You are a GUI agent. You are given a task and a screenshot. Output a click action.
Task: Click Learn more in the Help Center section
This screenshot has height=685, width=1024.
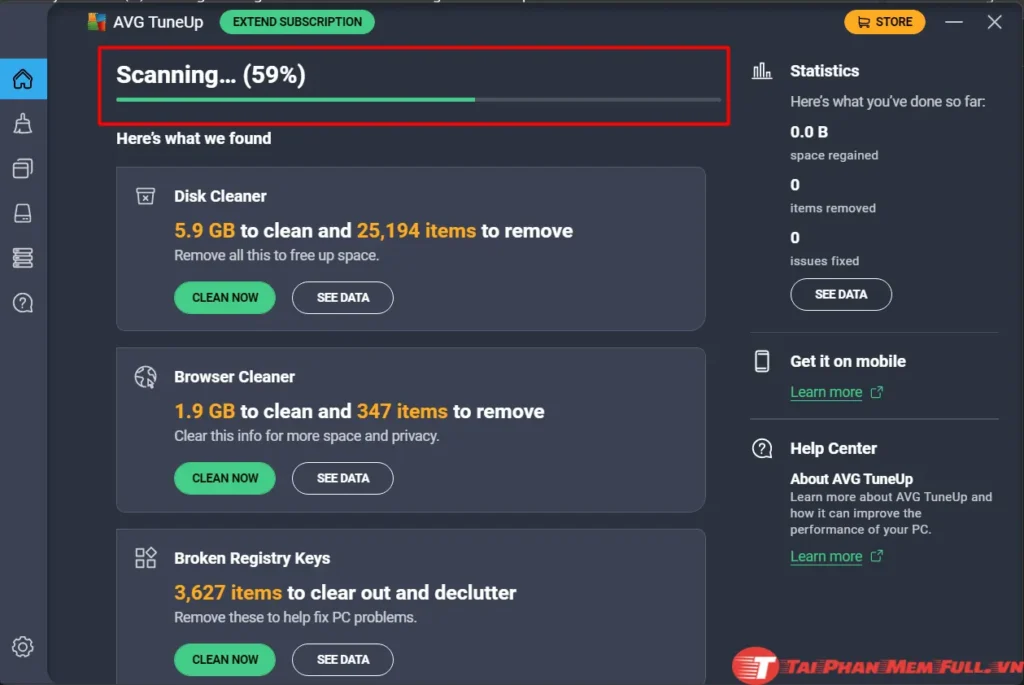click(827, 556)
